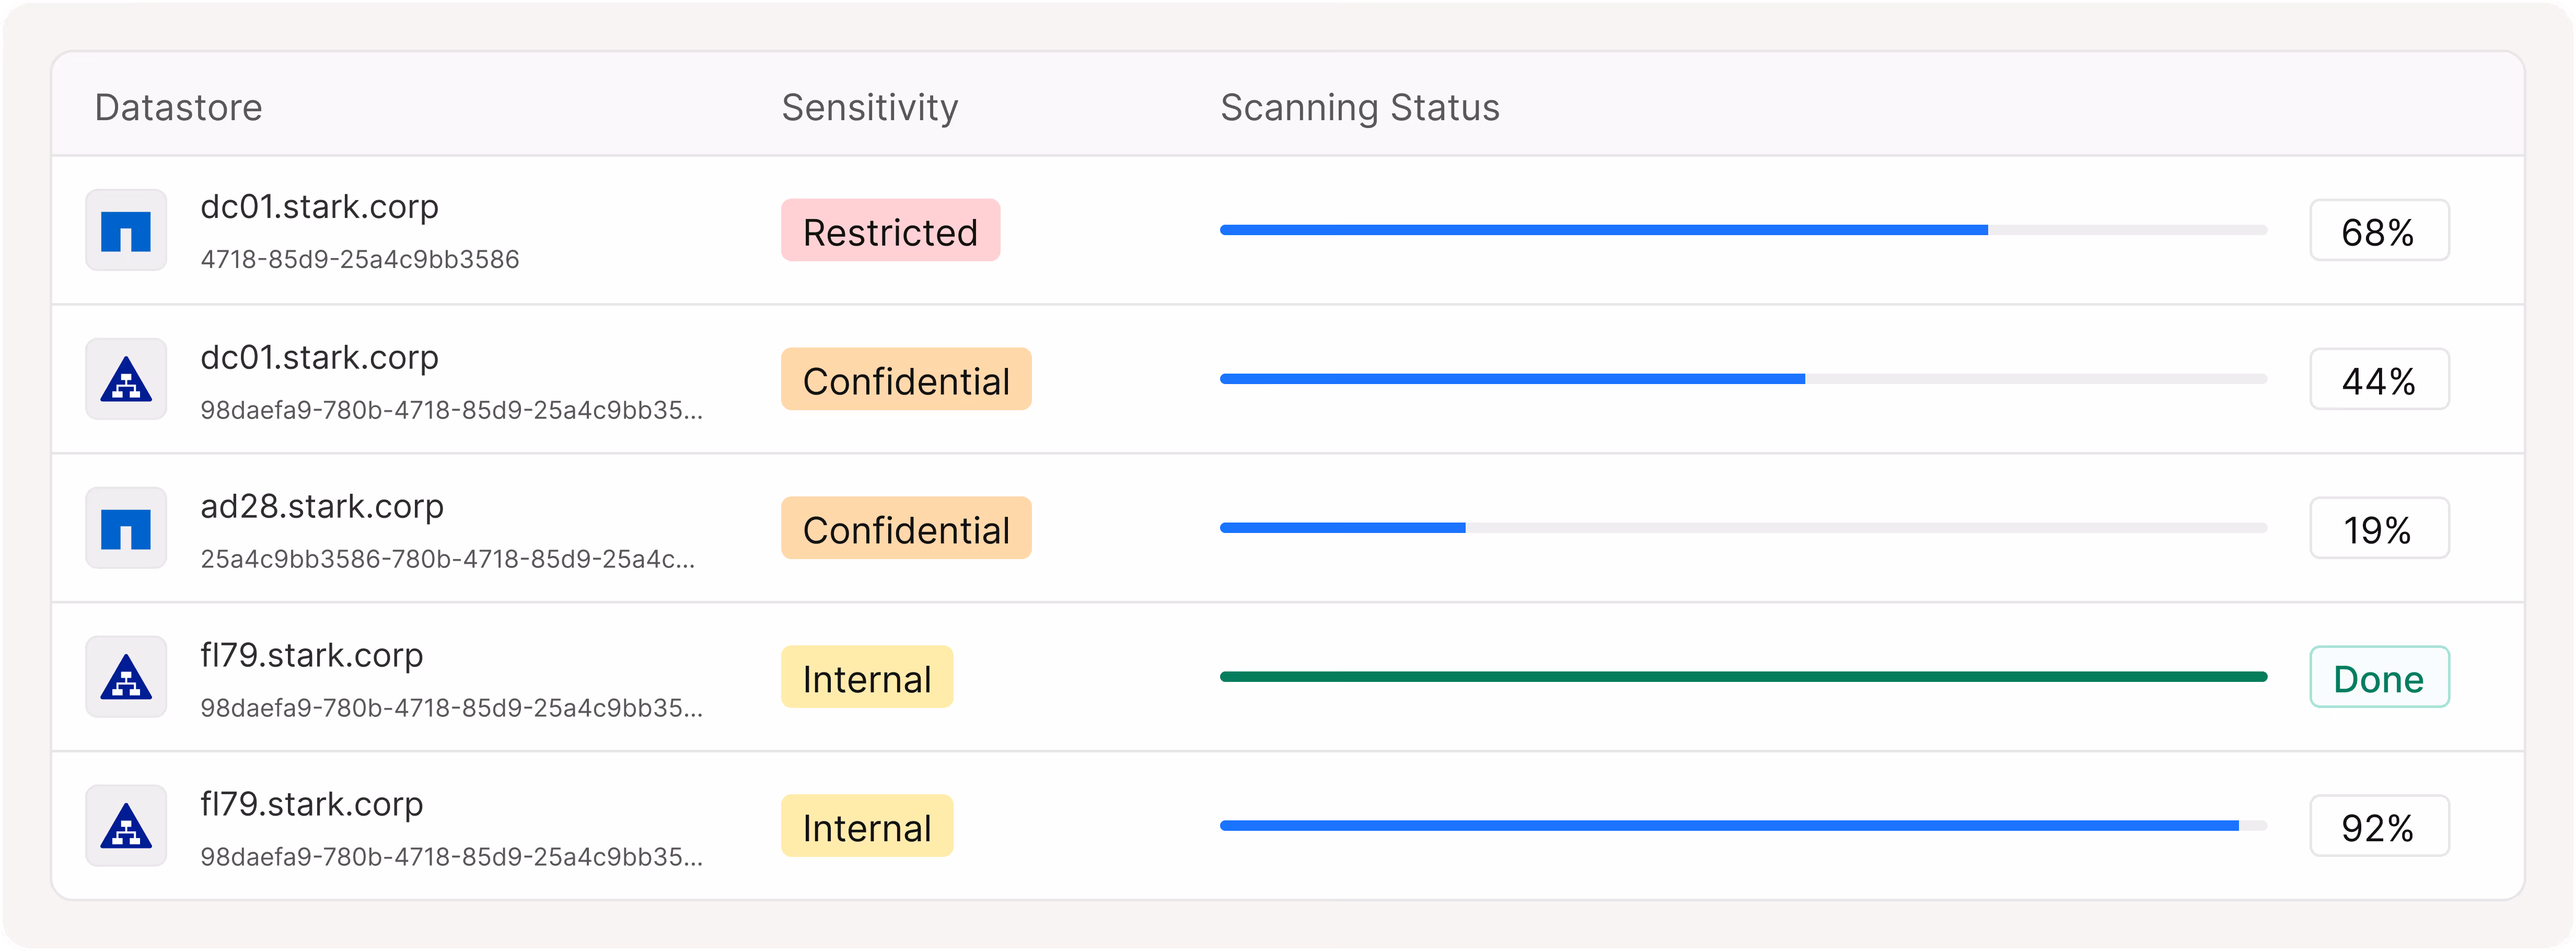2576x951 pixels.
Task: Click the 68% scan percentage badge
Action: pyautogui.click(x=2379, y=231)
